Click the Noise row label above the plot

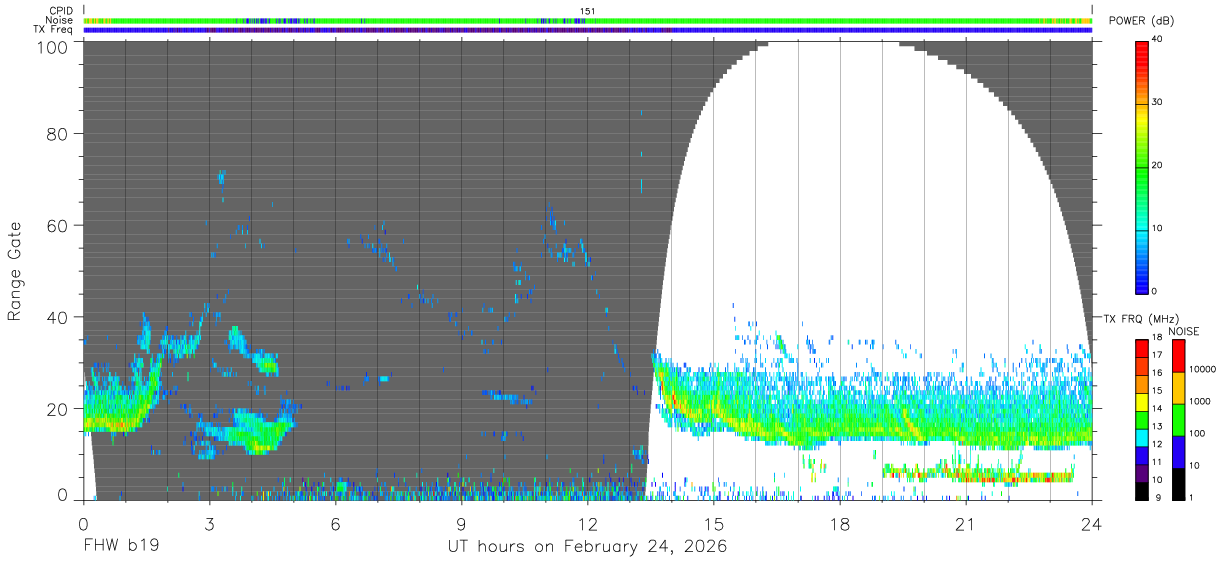pos(59,20)
